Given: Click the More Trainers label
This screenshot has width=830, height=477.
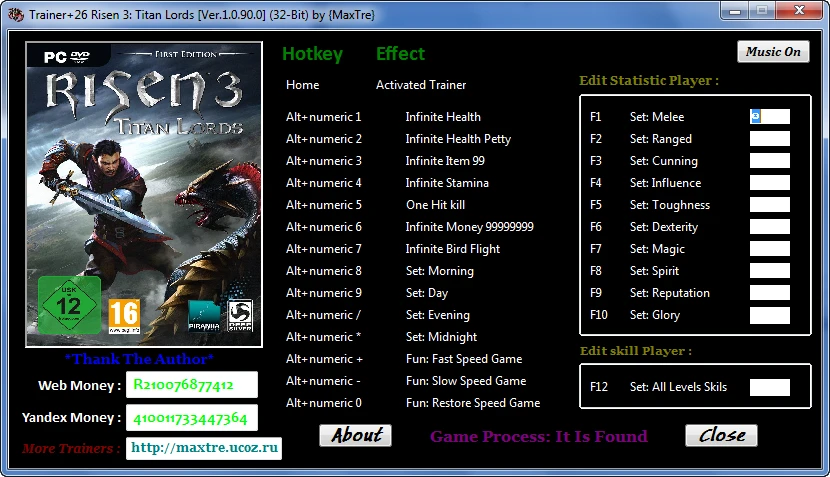Looking at the screenshot, I should pyautogui.click(x=71, y=448).
